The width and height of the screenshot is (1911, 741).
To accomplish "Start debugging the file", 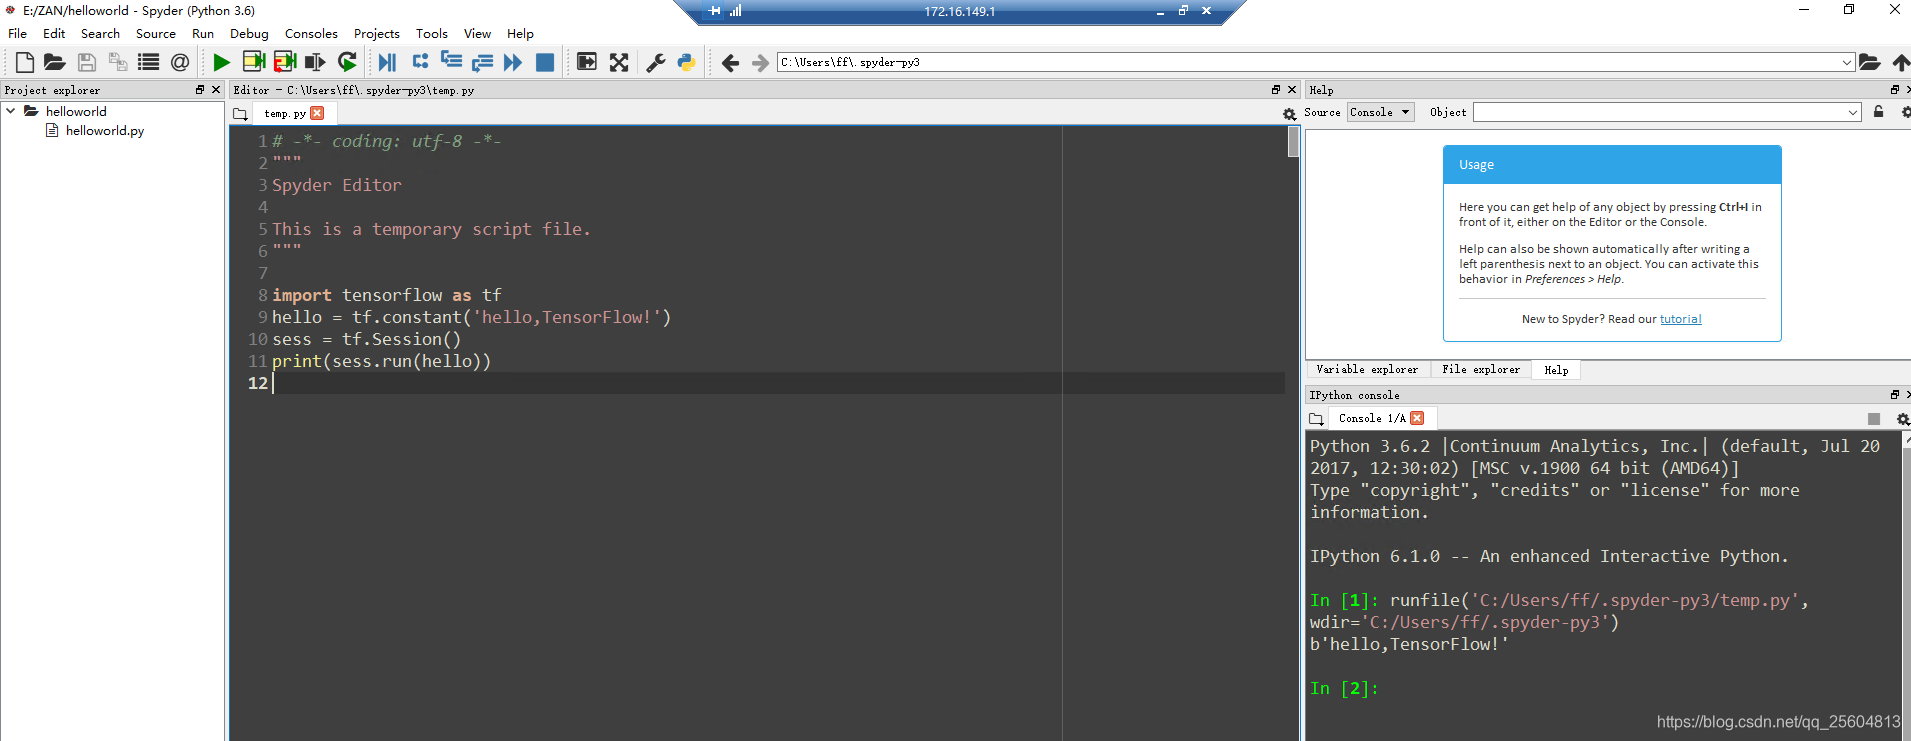I will click(x=387, y=62).
